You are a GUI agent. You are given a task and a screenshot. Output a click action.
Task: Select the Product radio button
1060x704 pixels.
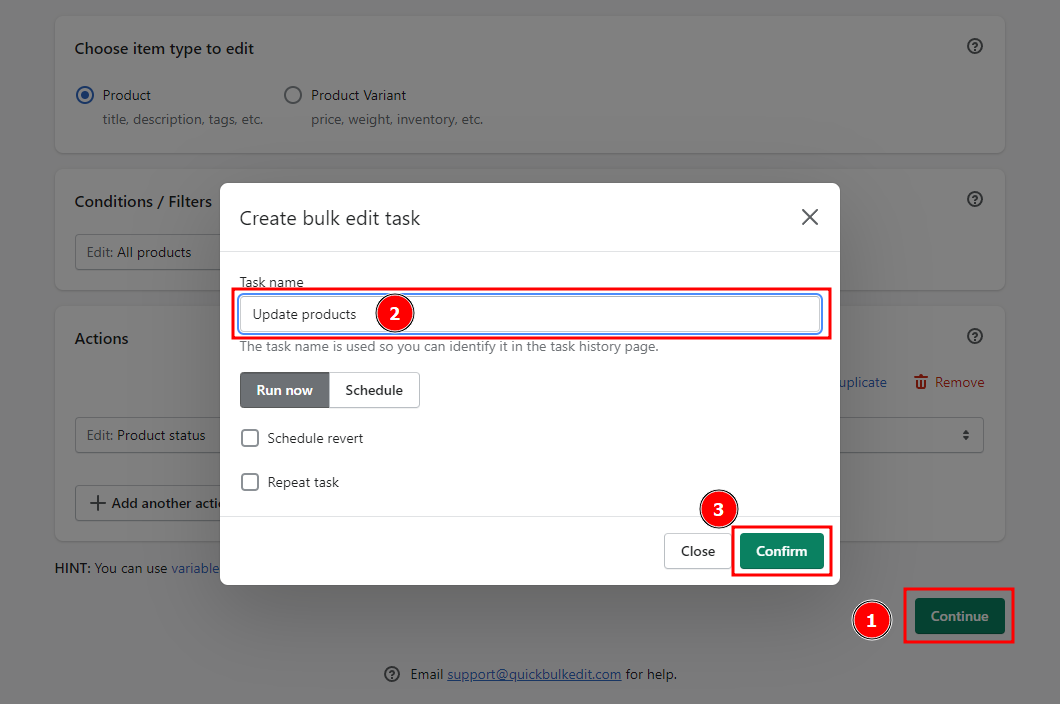click(x=85, y=95)
